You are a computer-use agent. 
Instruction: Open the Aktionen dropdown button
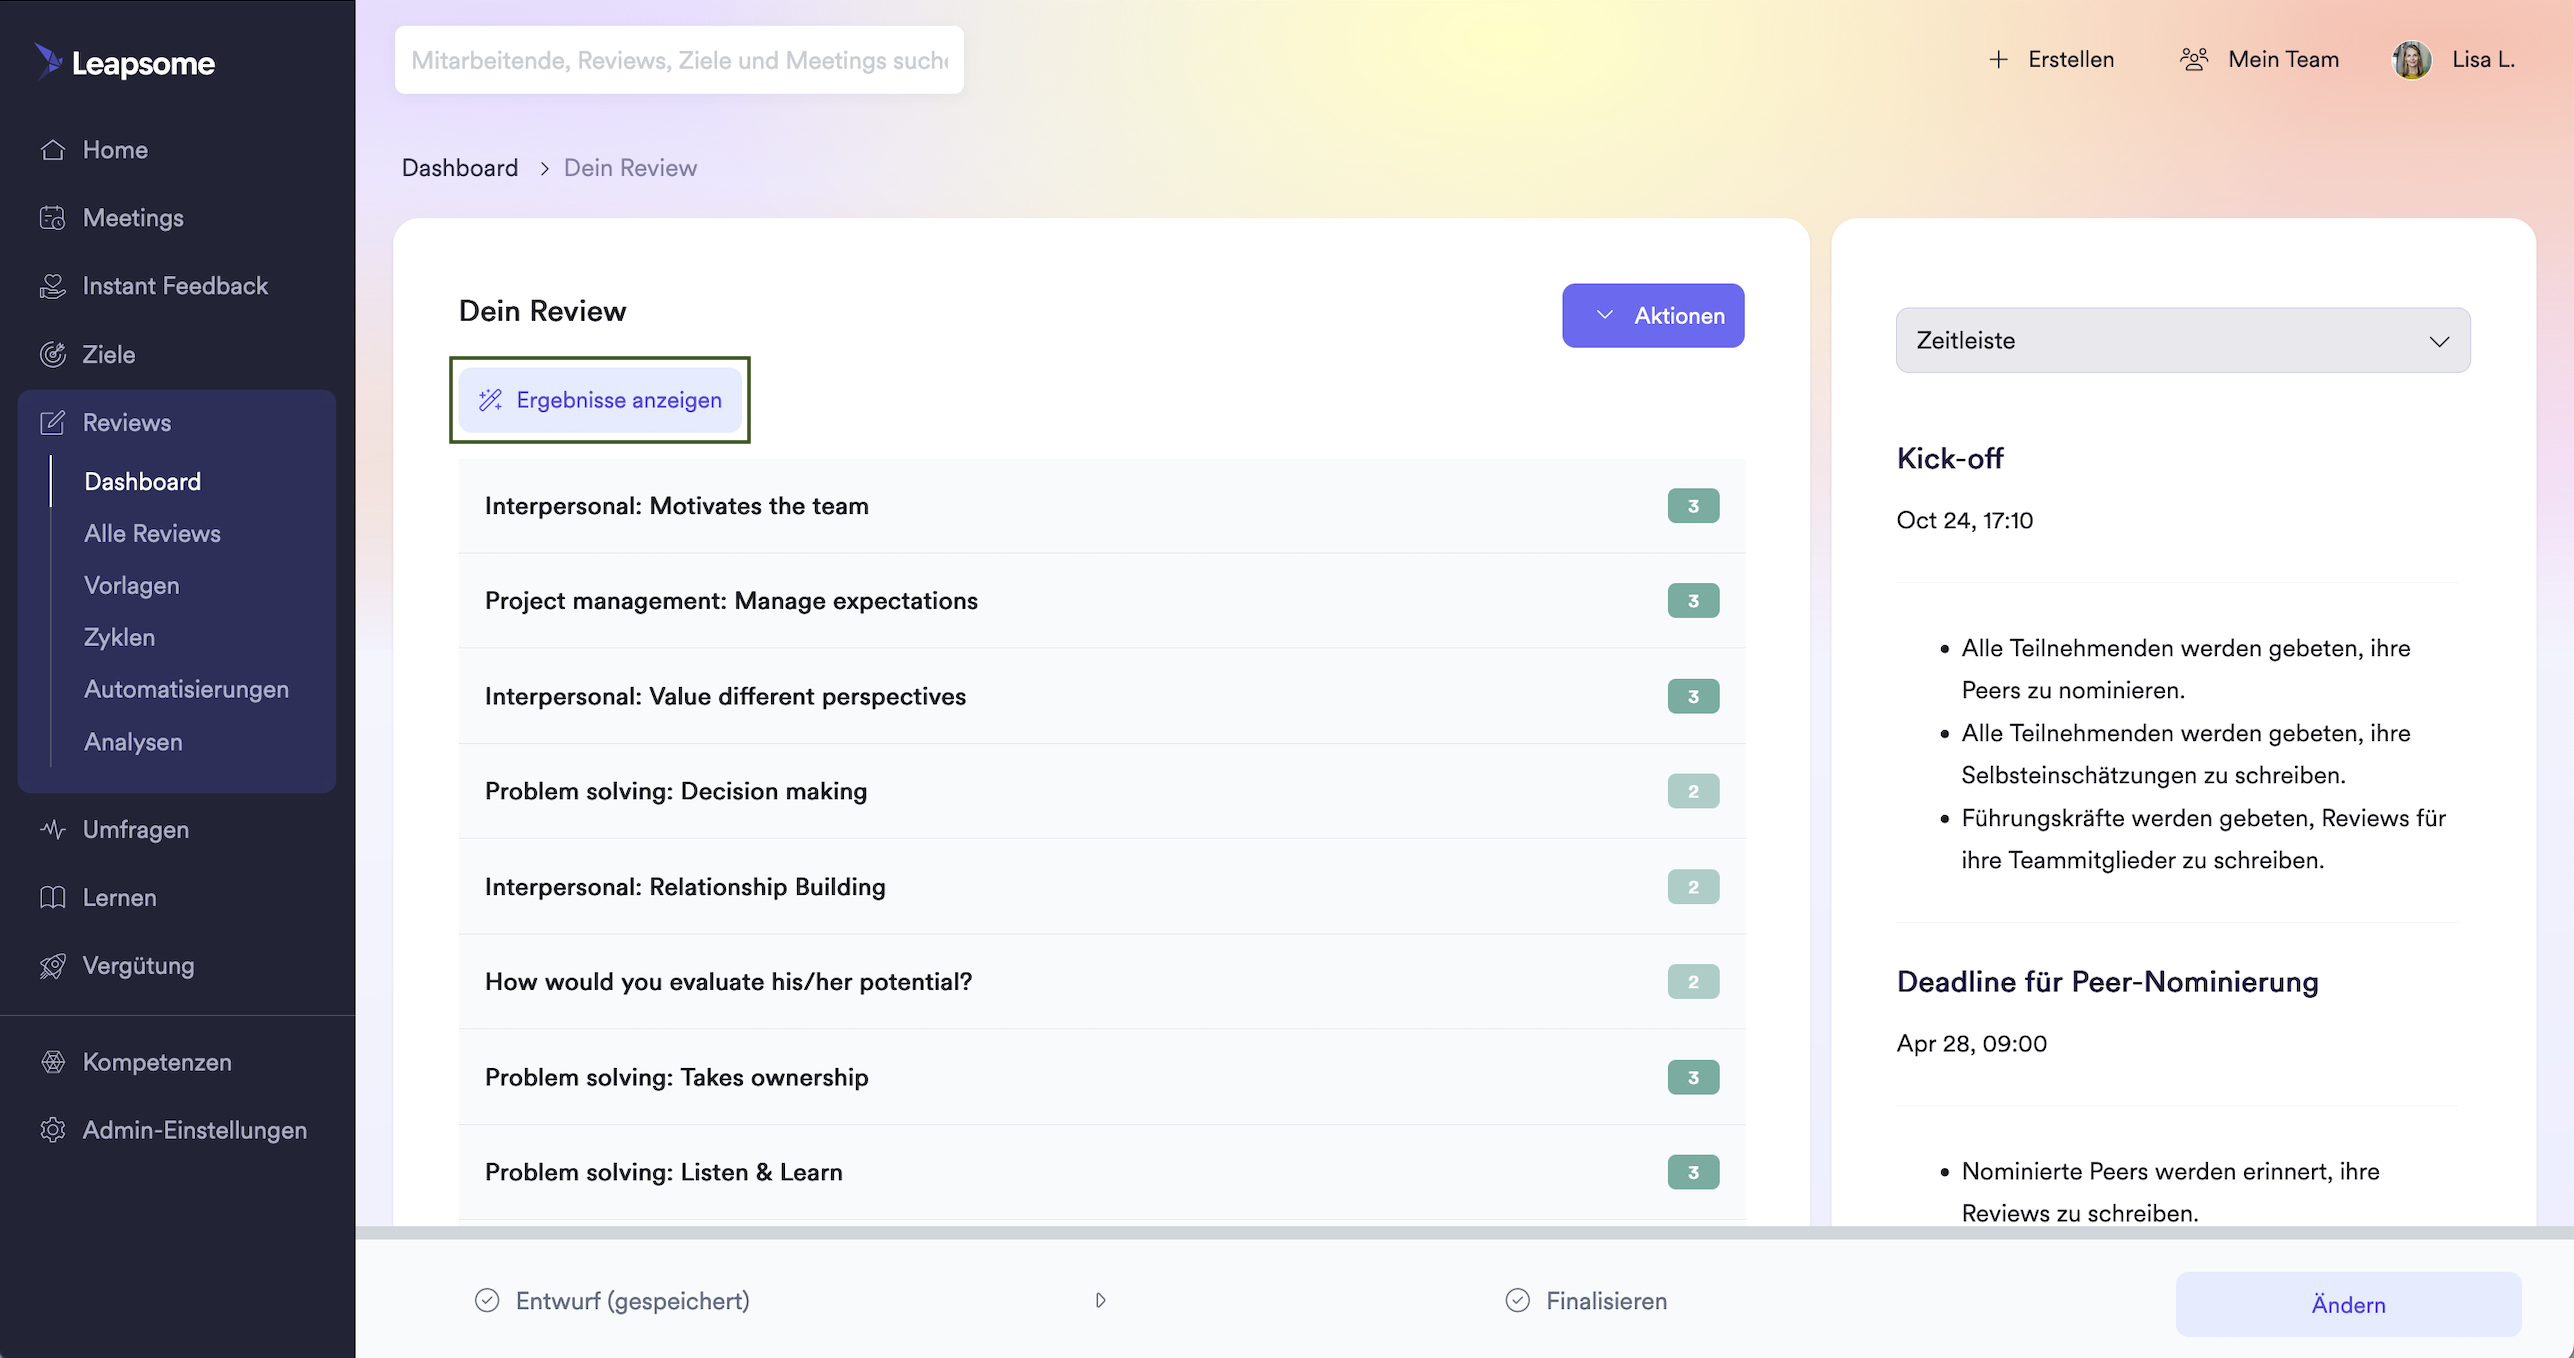coord(1653,316)
